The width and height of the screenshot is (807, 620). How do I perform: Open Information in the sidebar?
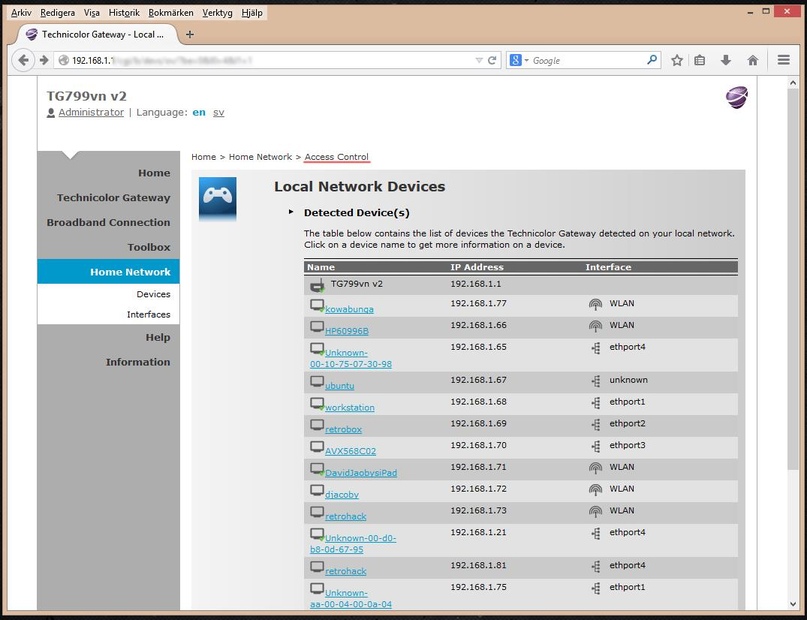click(138, 362)
